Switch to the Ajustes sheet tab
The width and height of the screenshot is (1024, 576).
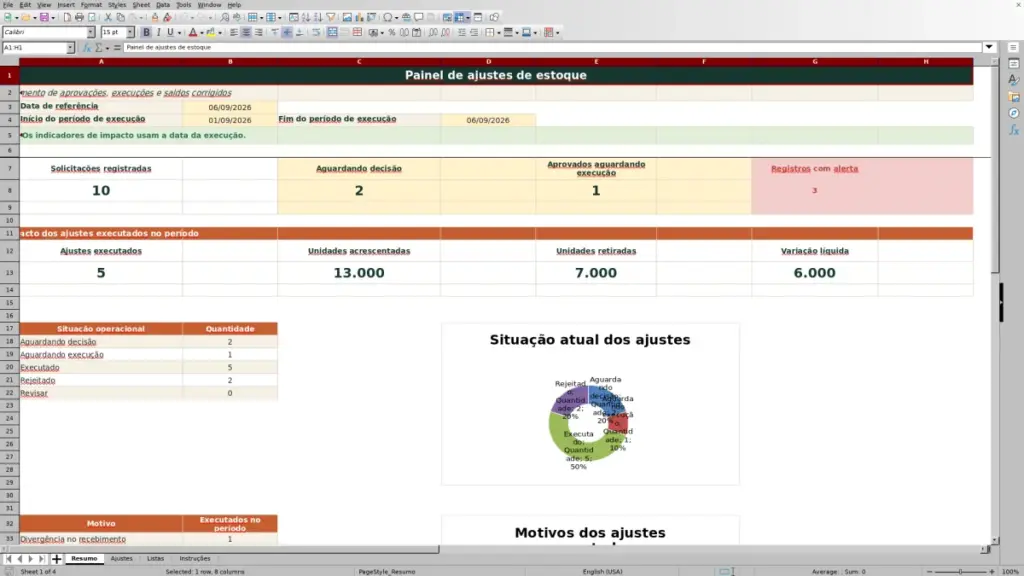click(x=121, y=559)
